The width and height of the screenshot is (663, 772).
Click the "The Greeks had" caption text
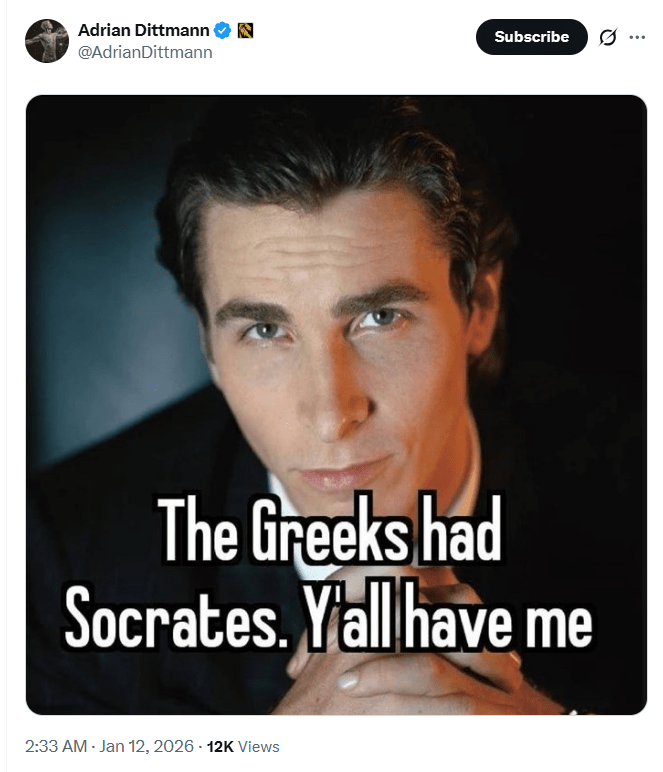(330, 530)
